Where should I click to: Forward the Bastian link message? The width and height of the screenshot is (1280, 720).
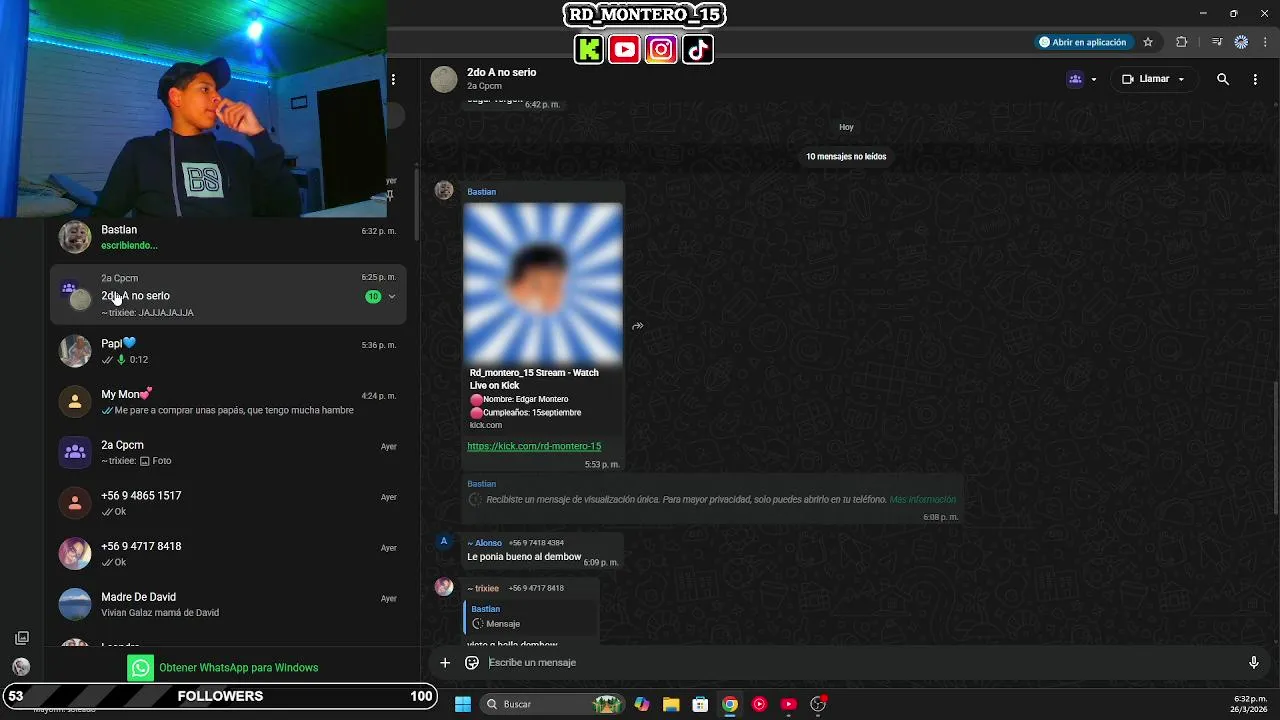[x=637, y=326]
